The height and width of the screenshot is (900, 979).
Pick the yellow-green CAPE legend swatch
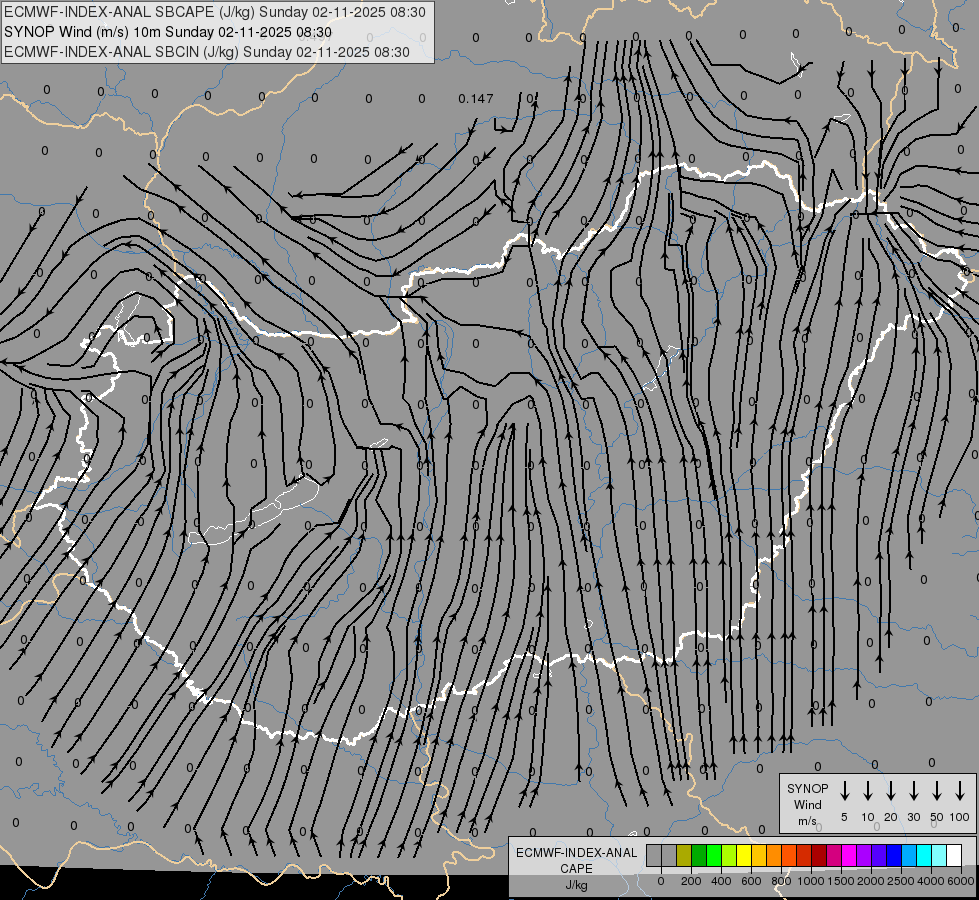729,856
